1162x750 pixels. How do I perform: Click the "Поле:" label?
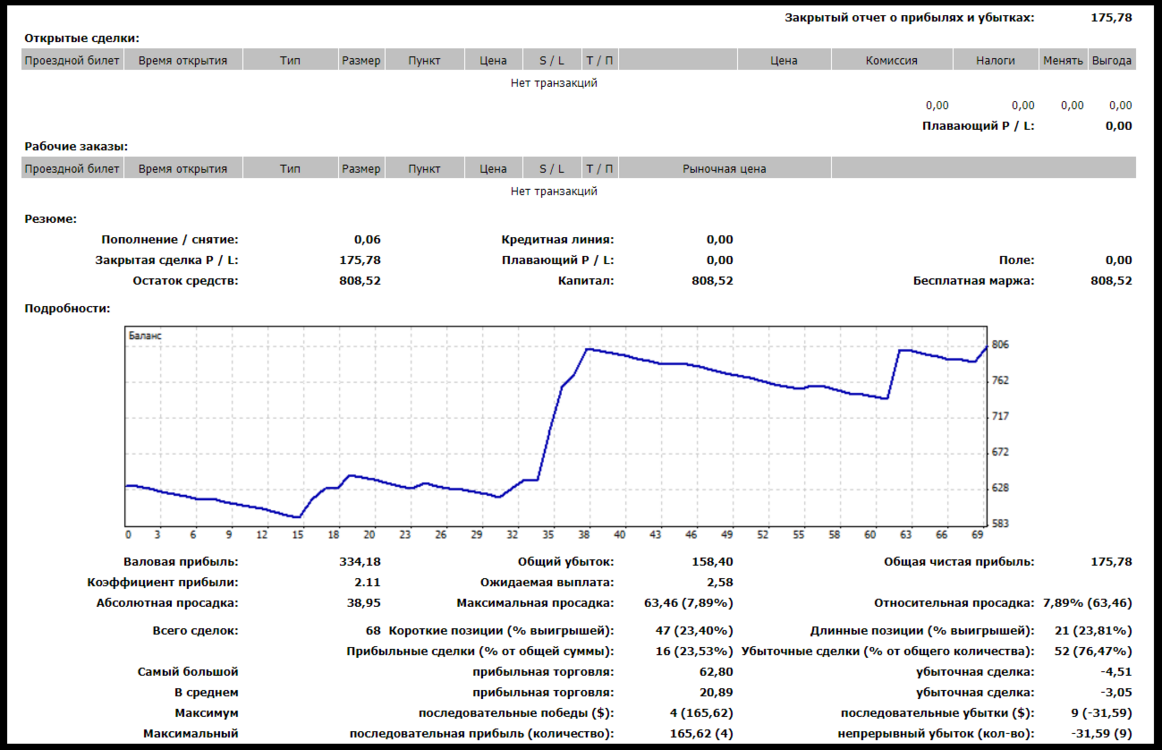(x=1016, y=260)
